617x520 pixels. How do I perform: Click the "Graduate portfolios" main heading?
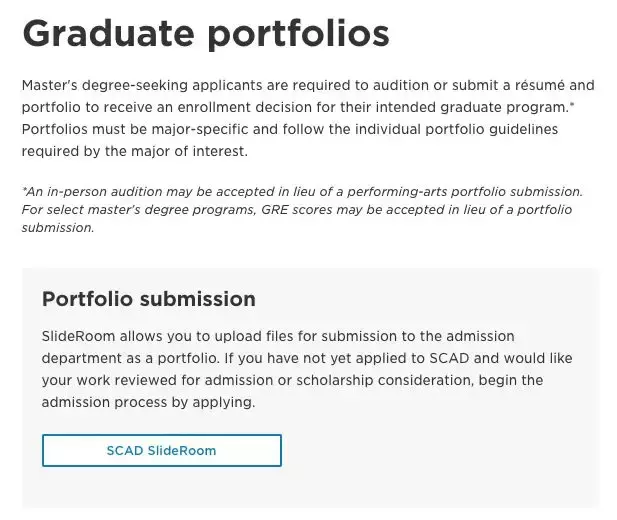tap(205, 33)
